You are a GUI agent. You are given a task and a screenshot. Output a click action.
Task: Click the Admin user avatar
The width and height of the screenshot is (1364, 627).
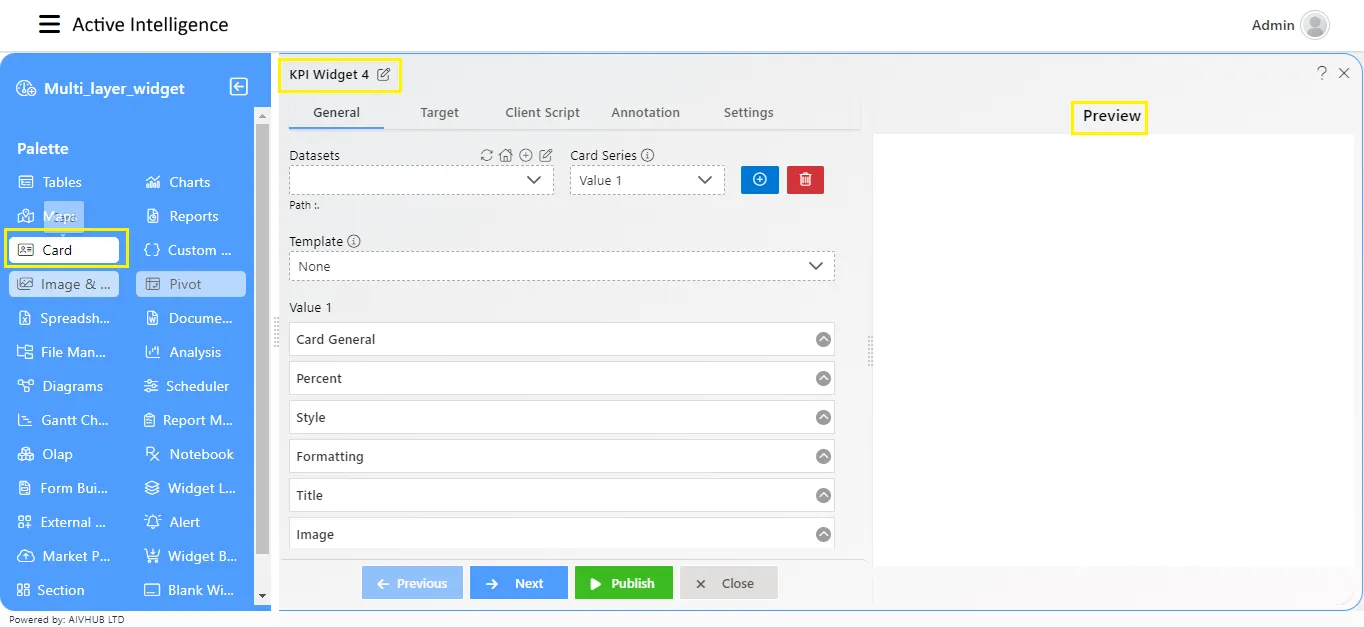click(x=1315, y=25)
